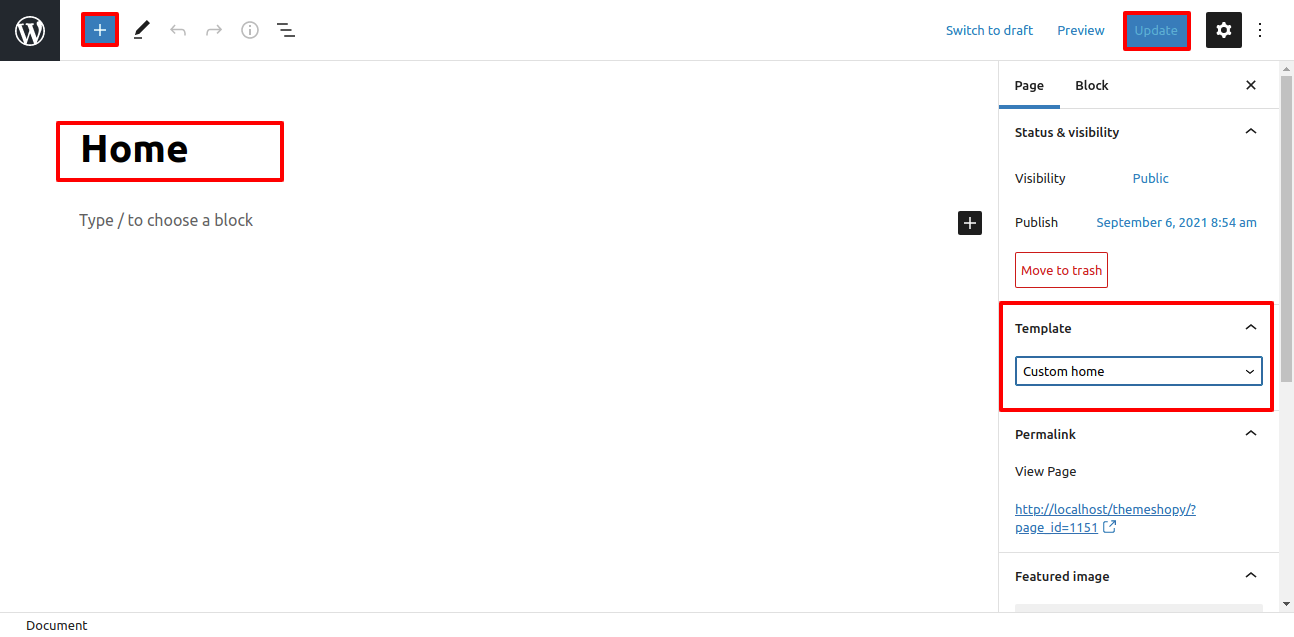Screen dimensions: 1294x637
Task: Click the Undo arrow icon
Action: click(x=178, y=30)
